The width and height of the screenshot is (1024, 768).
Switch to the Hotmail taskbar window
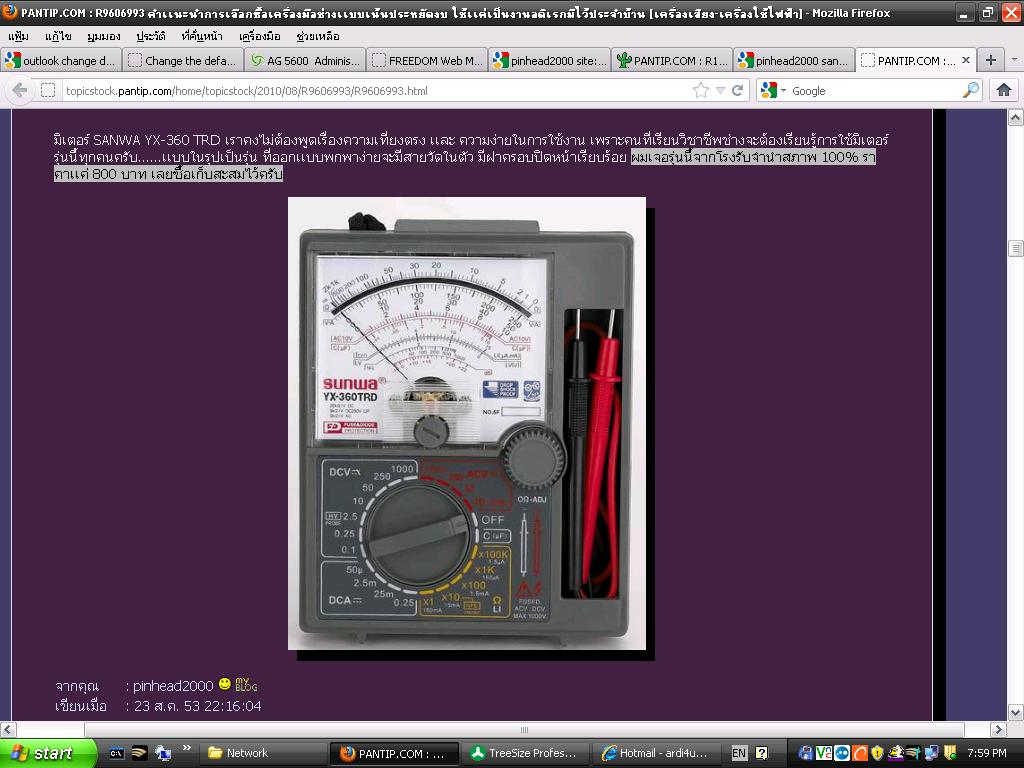pos(656,754)
